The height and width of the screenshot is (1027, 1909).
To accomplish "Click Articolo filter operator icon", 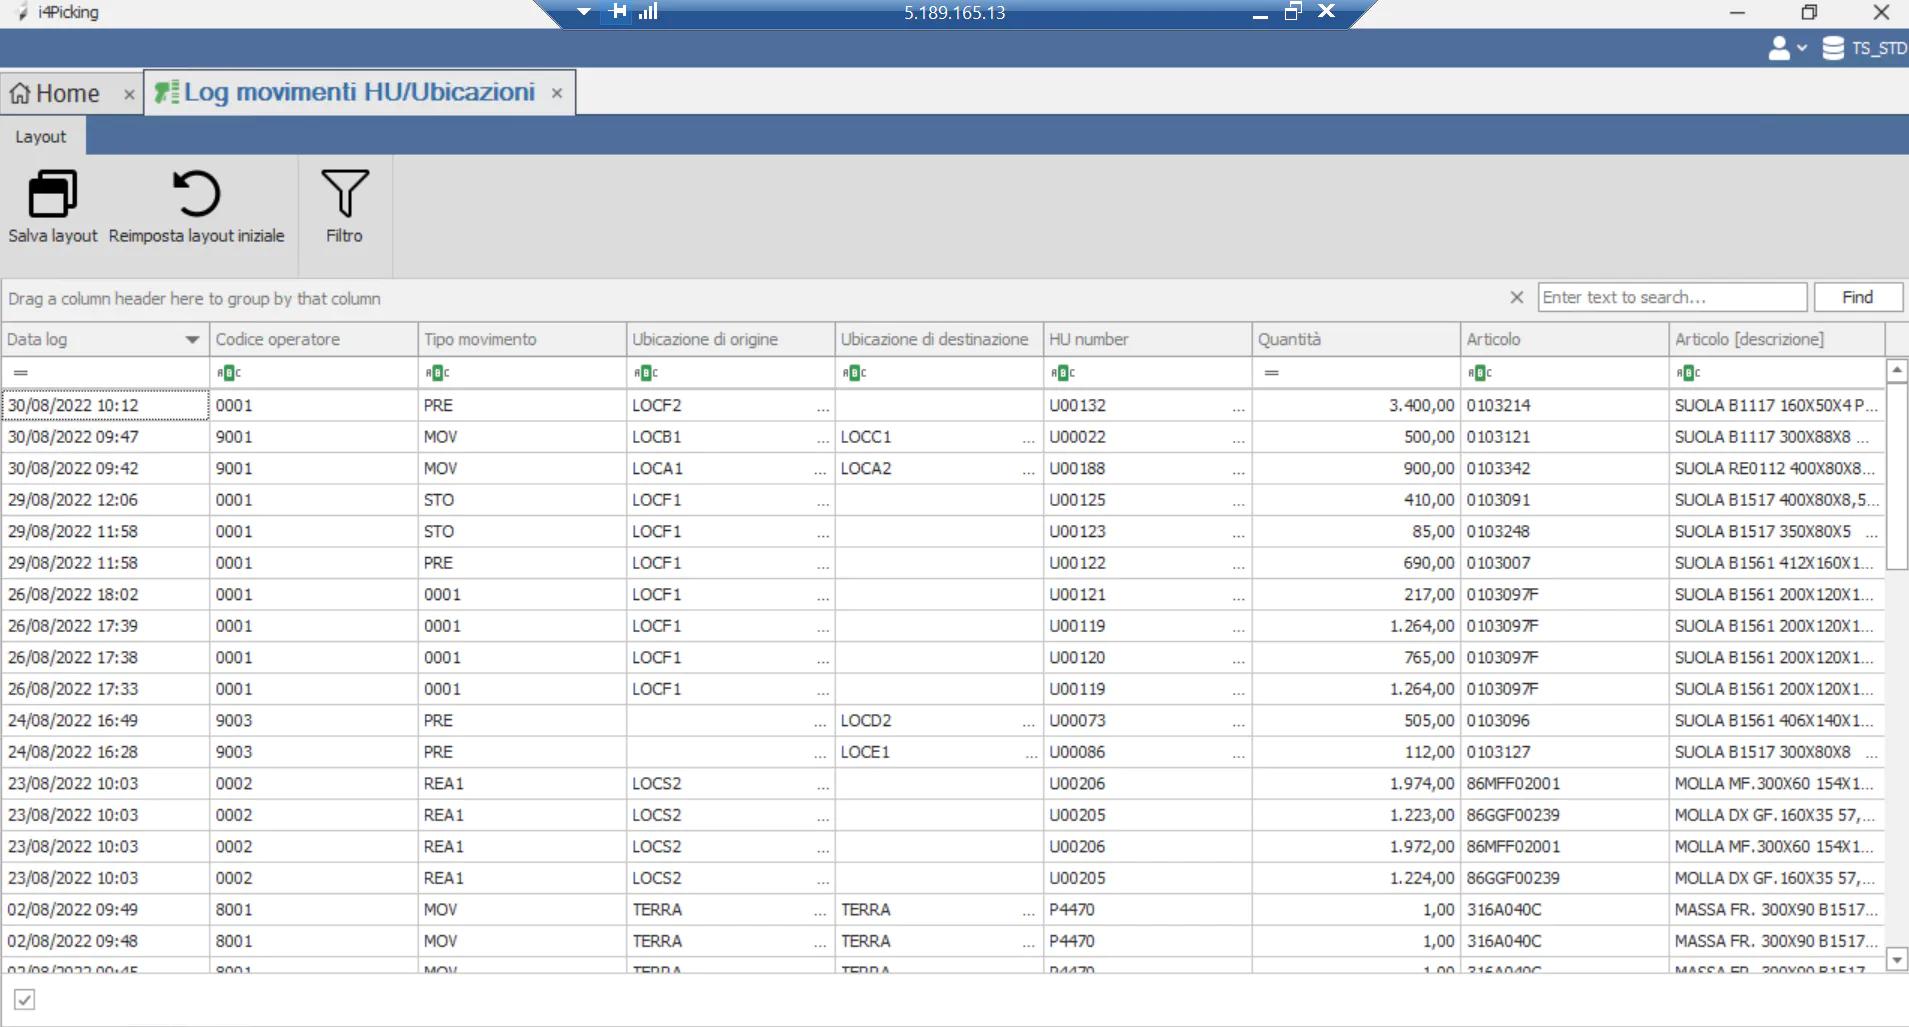I will coord(1480,373).
